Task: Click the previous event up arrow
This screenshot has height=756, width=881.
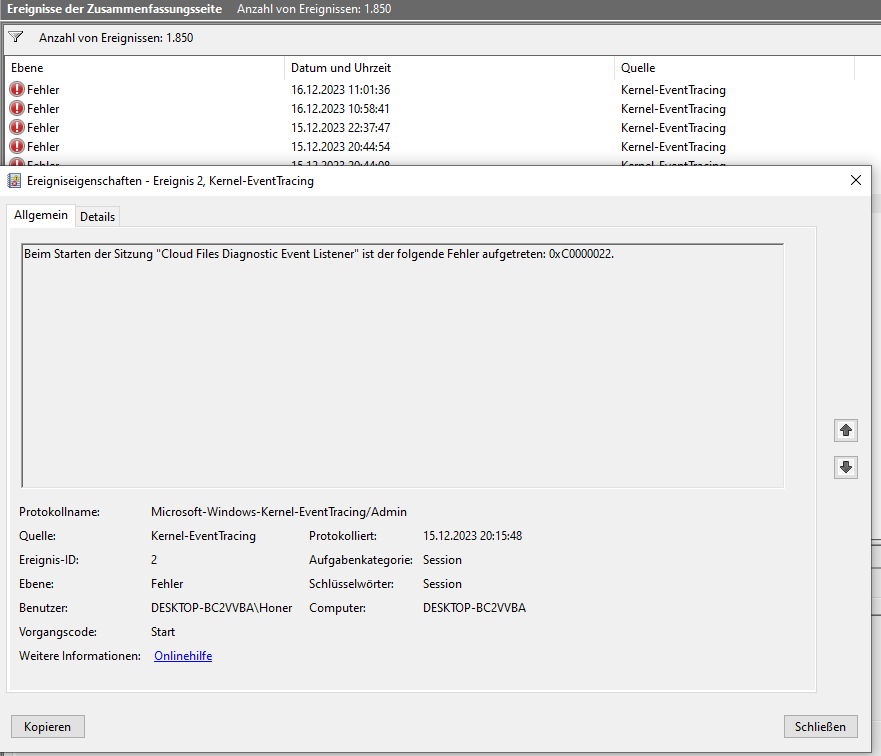Action: tap(846, 431)
